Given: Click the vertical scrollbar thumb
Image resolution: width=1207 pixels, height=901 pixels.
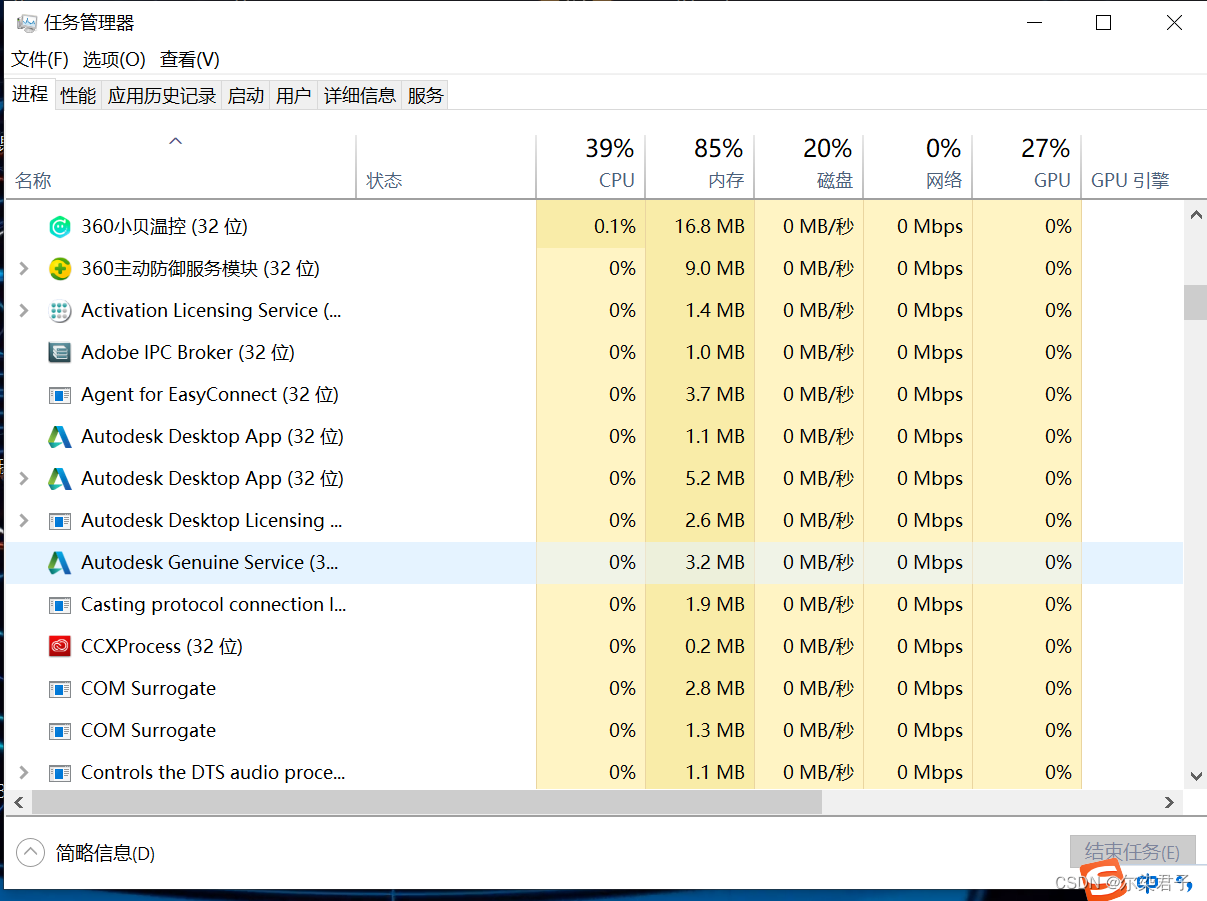Looking at the screenshot, I should (1196, 303).
